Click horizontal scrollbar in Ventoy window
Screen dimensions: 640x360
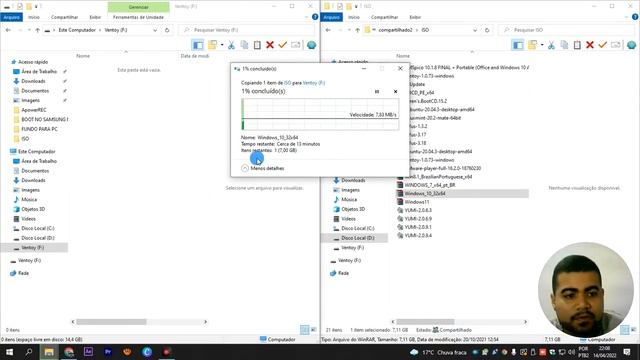[x=111, y=322]
